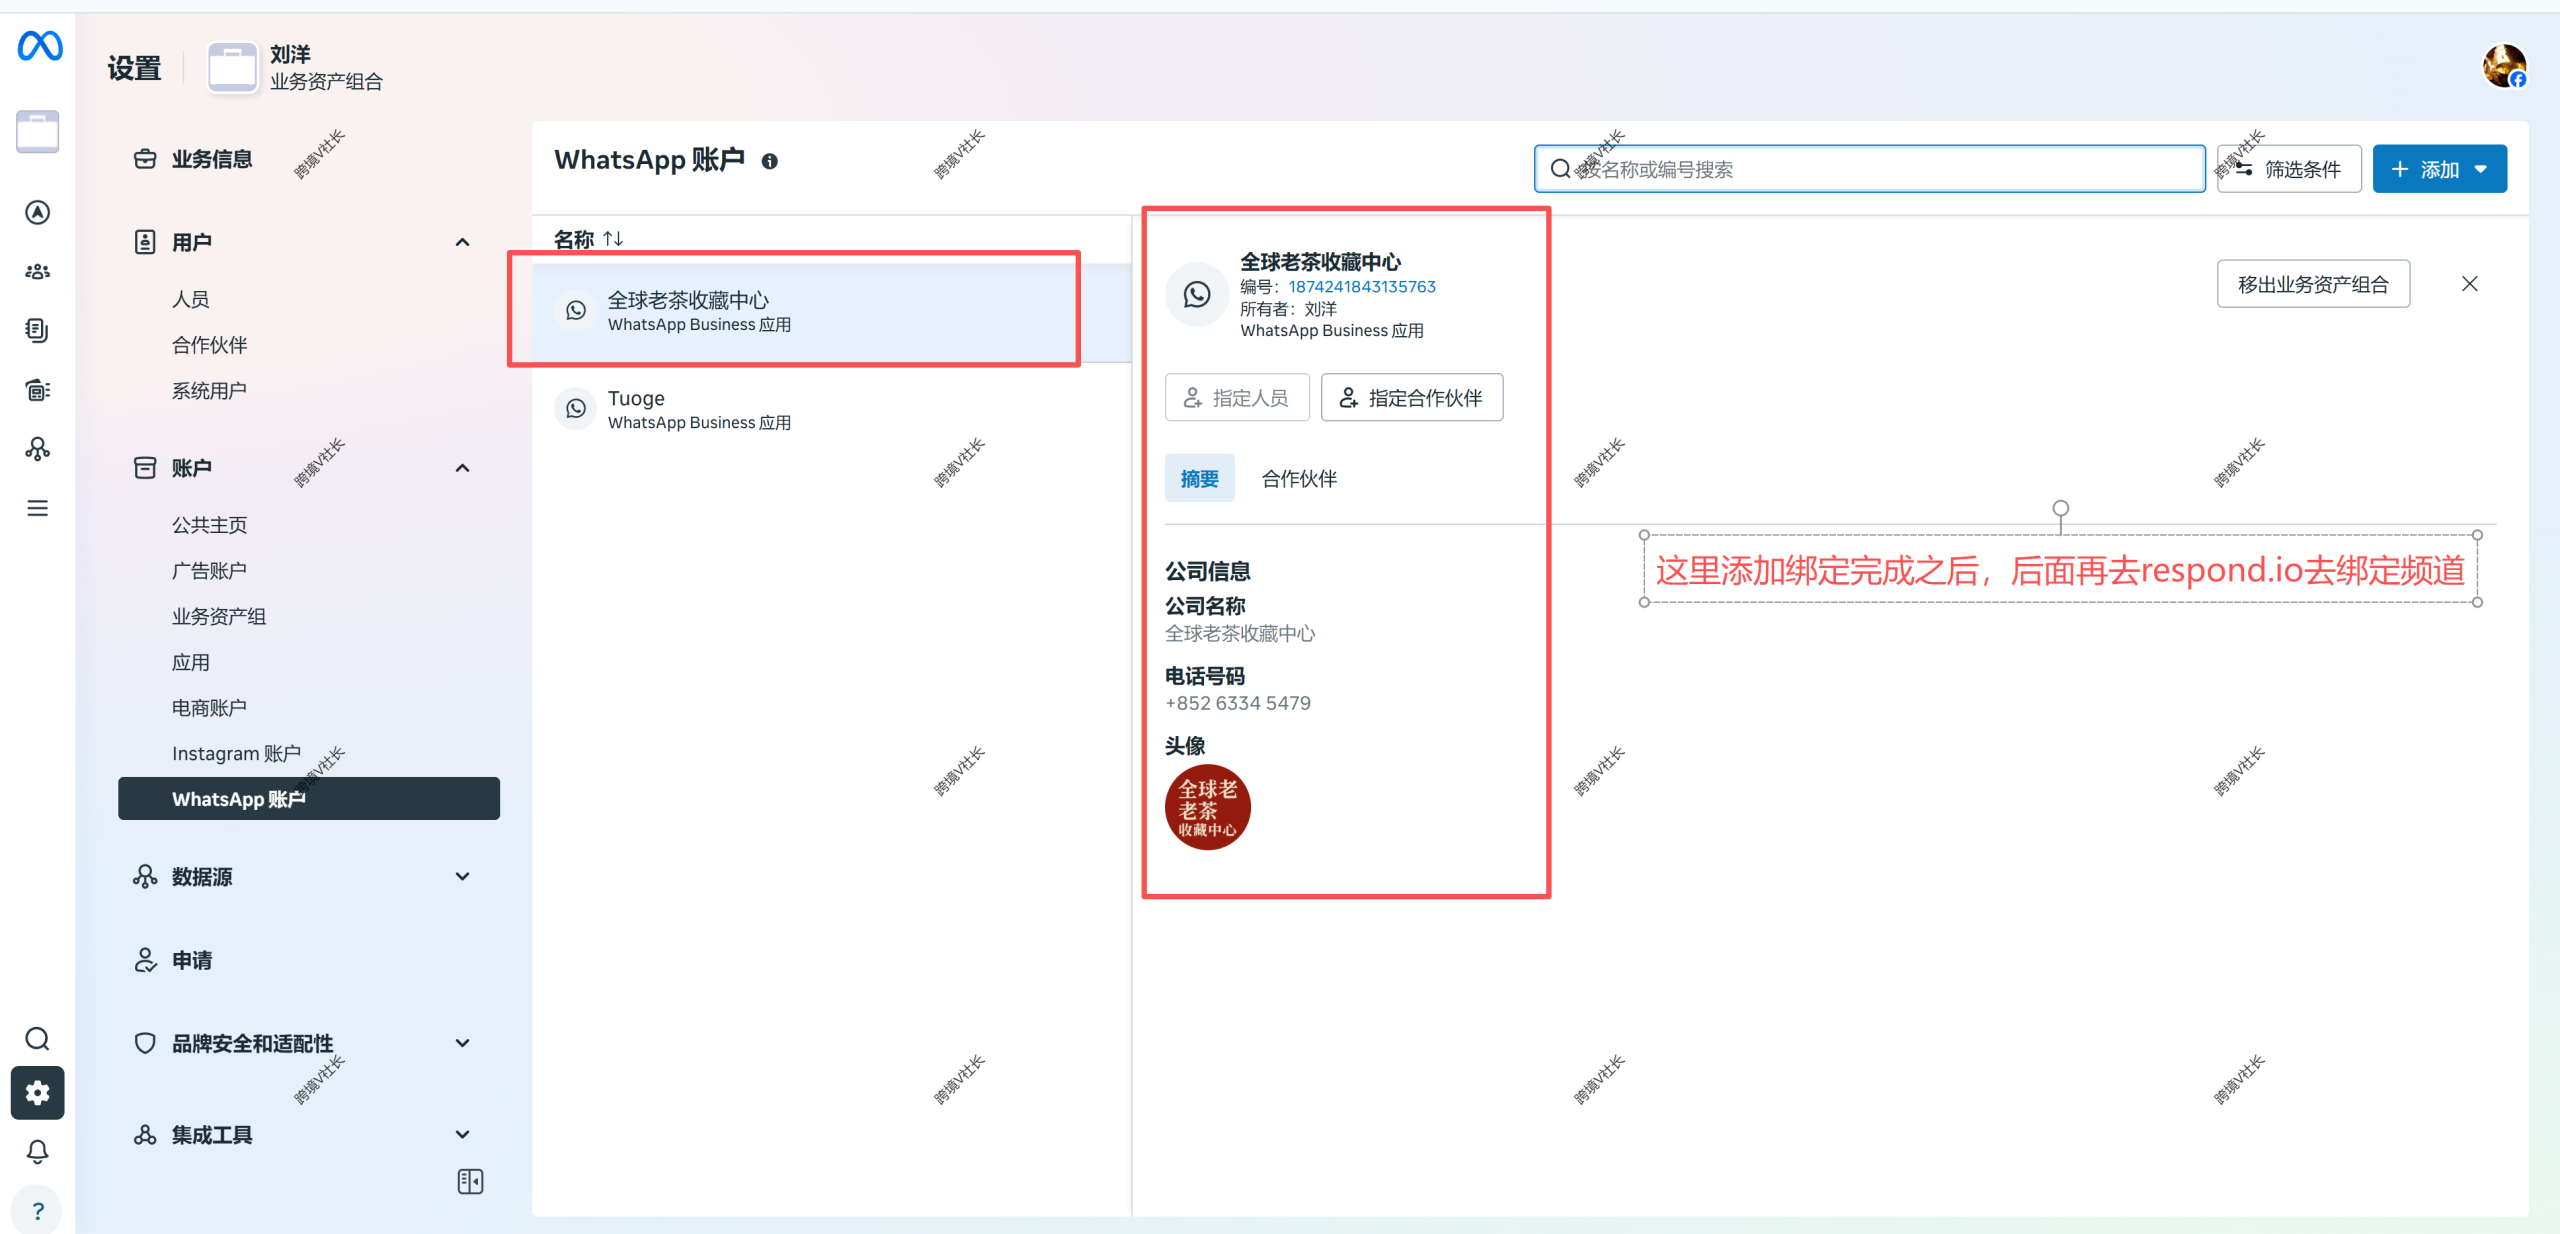Open the pages document icon in rail
Image resolution: width=2560 pixels, height=1234 pixels.
(38, 330)
